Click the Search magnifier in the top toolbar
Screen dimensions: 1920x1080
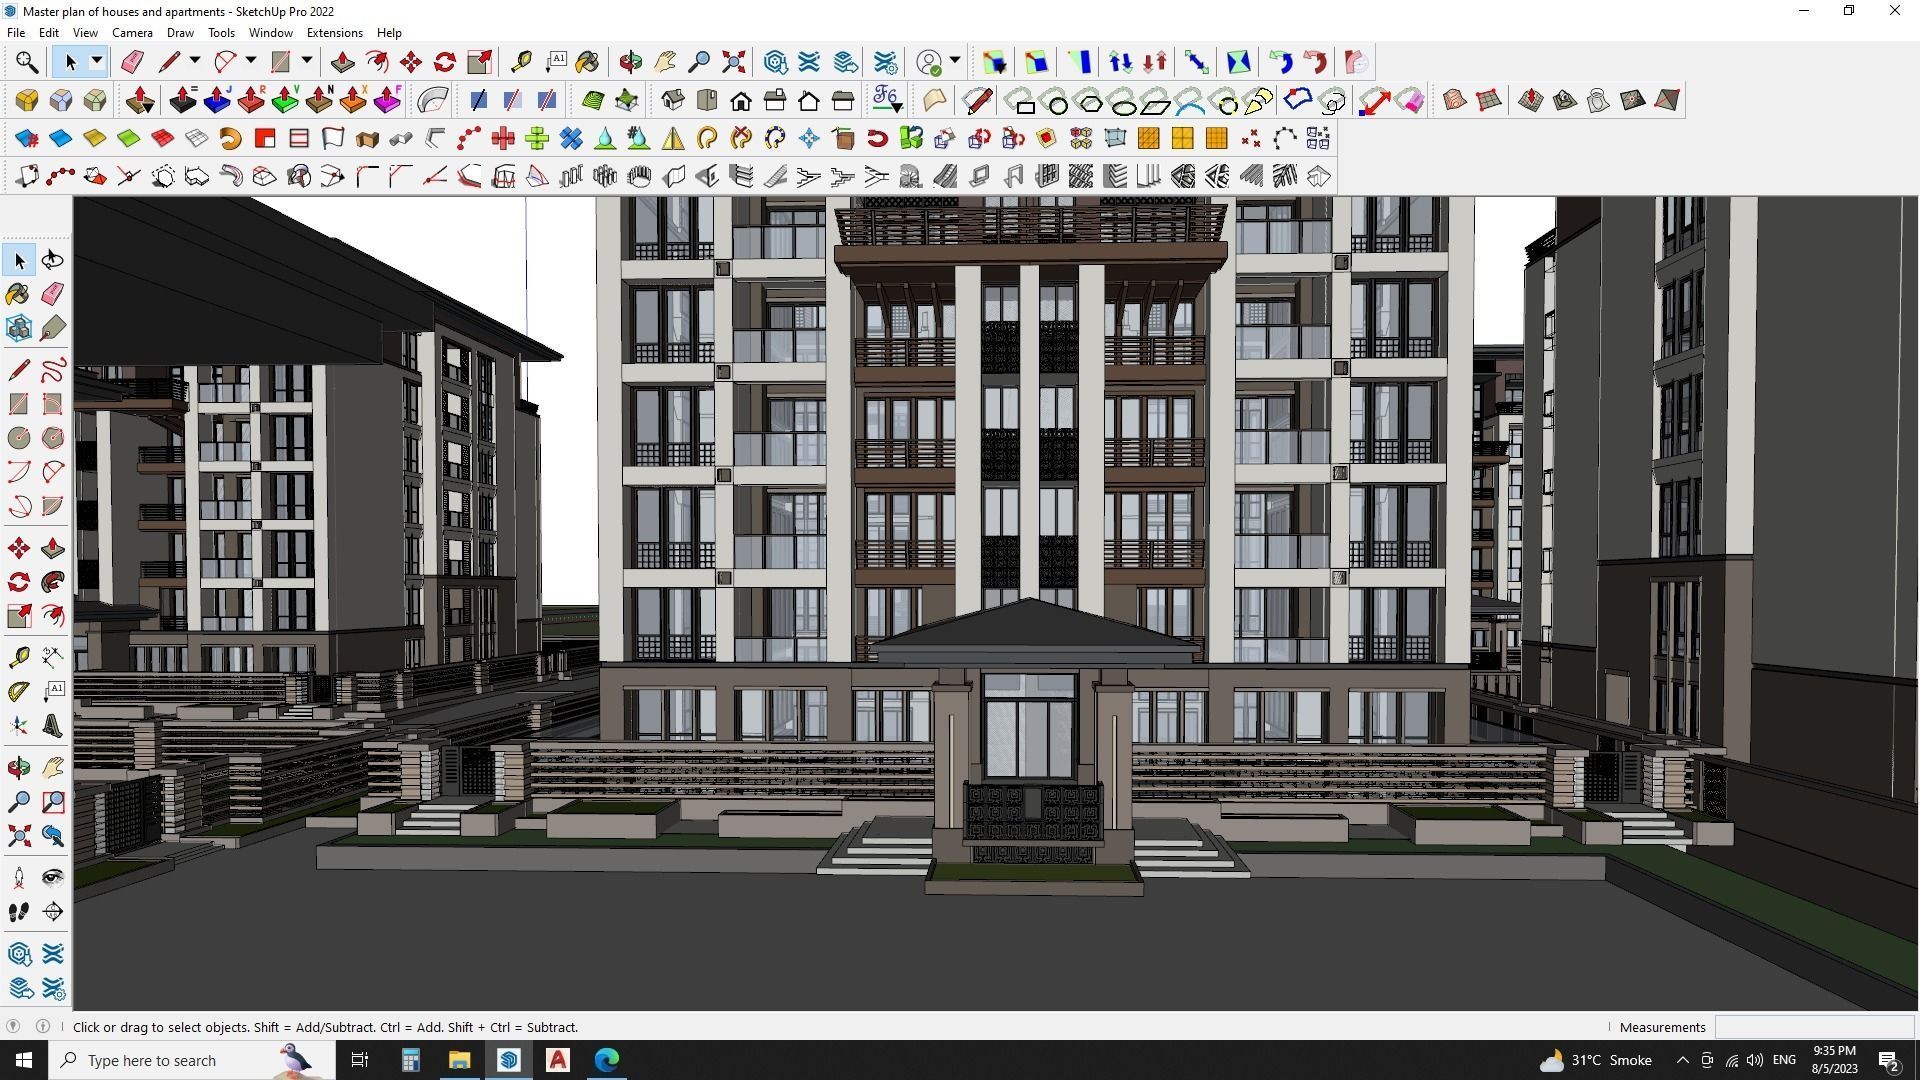point(27,62)
